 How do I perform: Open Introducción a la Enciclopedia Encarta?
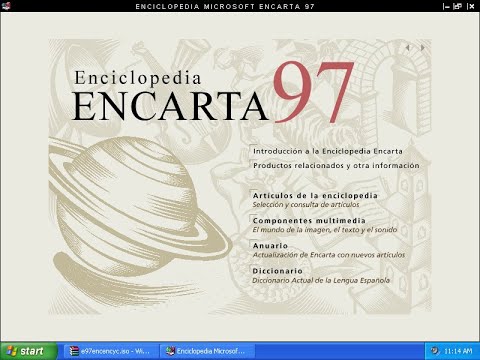[x=328, y=151]
